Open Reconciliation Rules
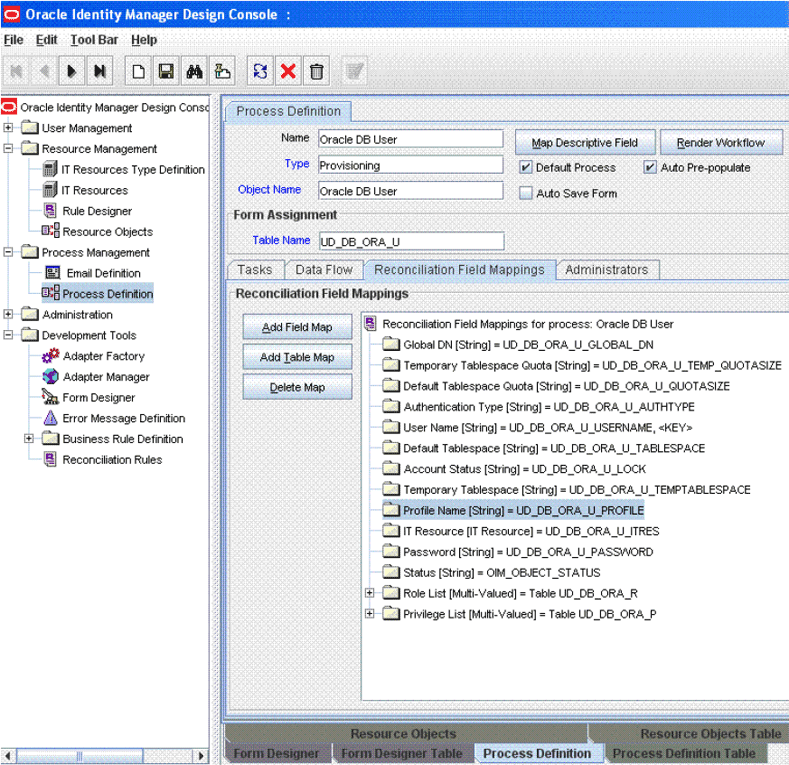The image size is (789, 765). pos(112,460)
